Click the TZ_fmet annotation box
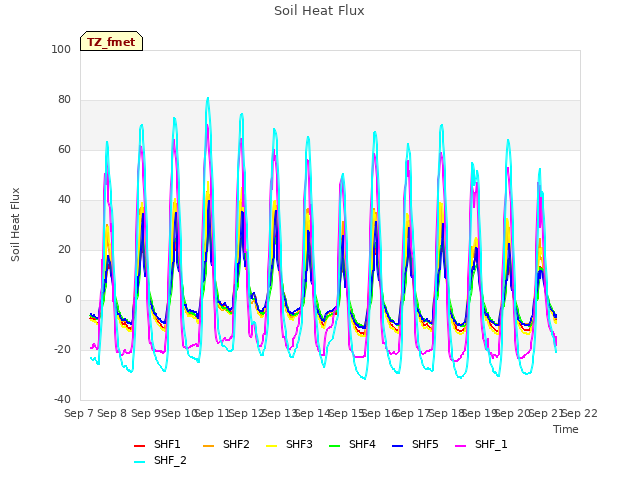Screen dimensions: 640x480 coord(111,41)
